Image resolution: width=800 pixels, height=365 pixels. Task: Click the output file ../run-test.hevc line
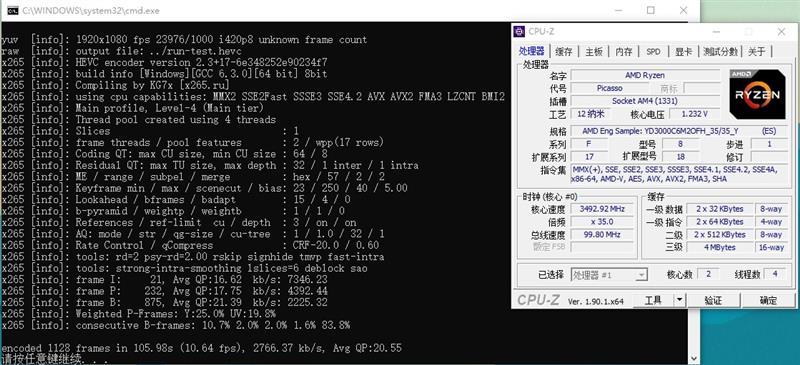tap(121, 51)
